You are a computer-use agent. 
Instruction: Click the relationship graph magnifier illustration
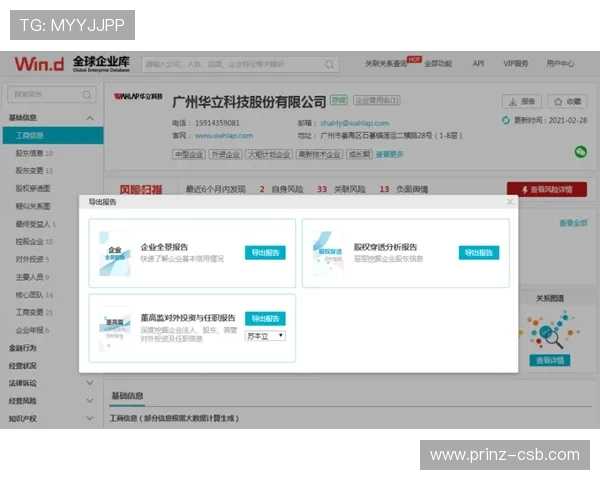(550, 330)
